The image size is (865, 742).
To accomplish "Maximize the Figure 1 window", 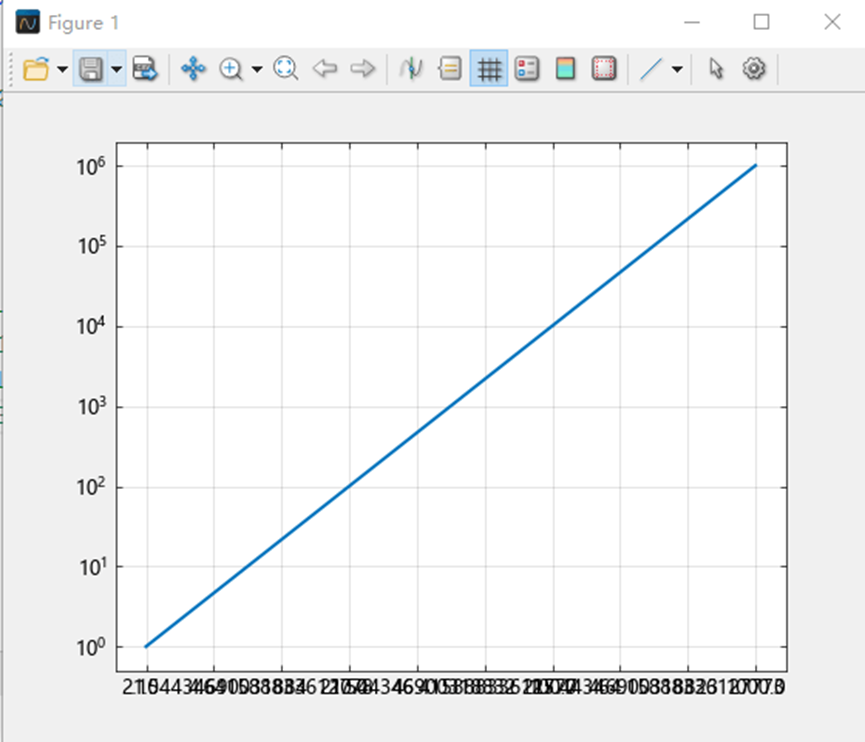I will (761, 22).
